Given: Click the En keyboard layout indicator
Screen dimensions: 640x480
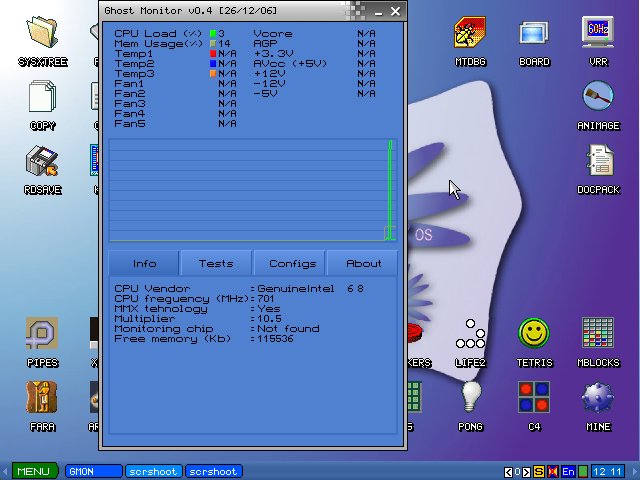Looking at the screenshot, I should click(x=568, y=471).
